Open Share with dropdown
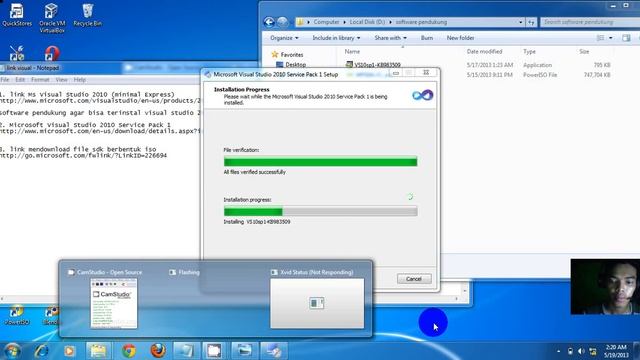This screenshot has height=360, width=640. (391, 38)
